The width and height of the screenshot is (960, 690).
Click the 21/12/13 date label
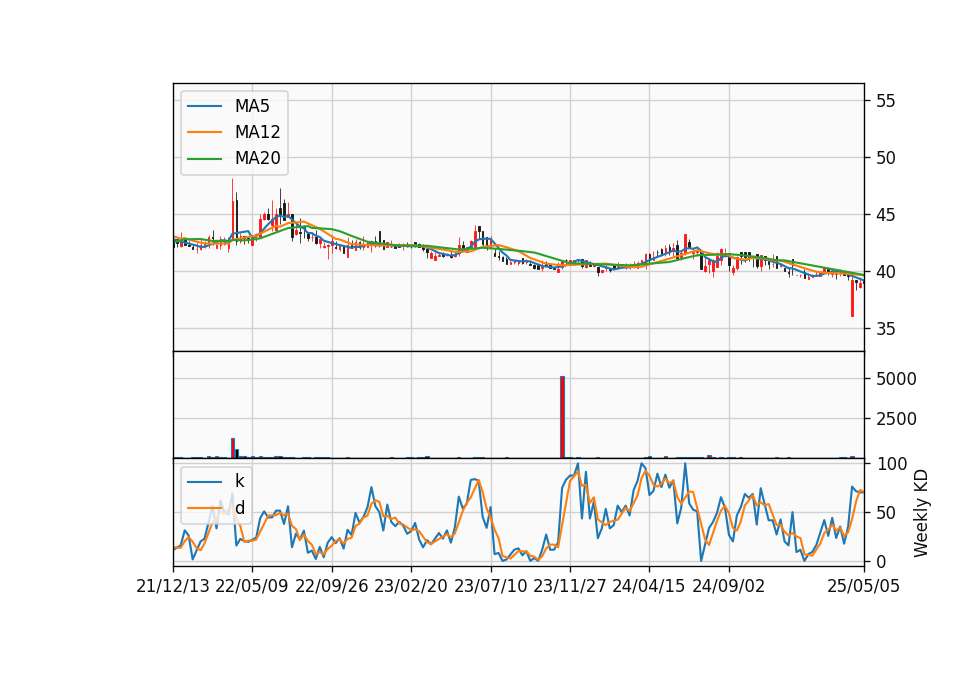[173, 586]
